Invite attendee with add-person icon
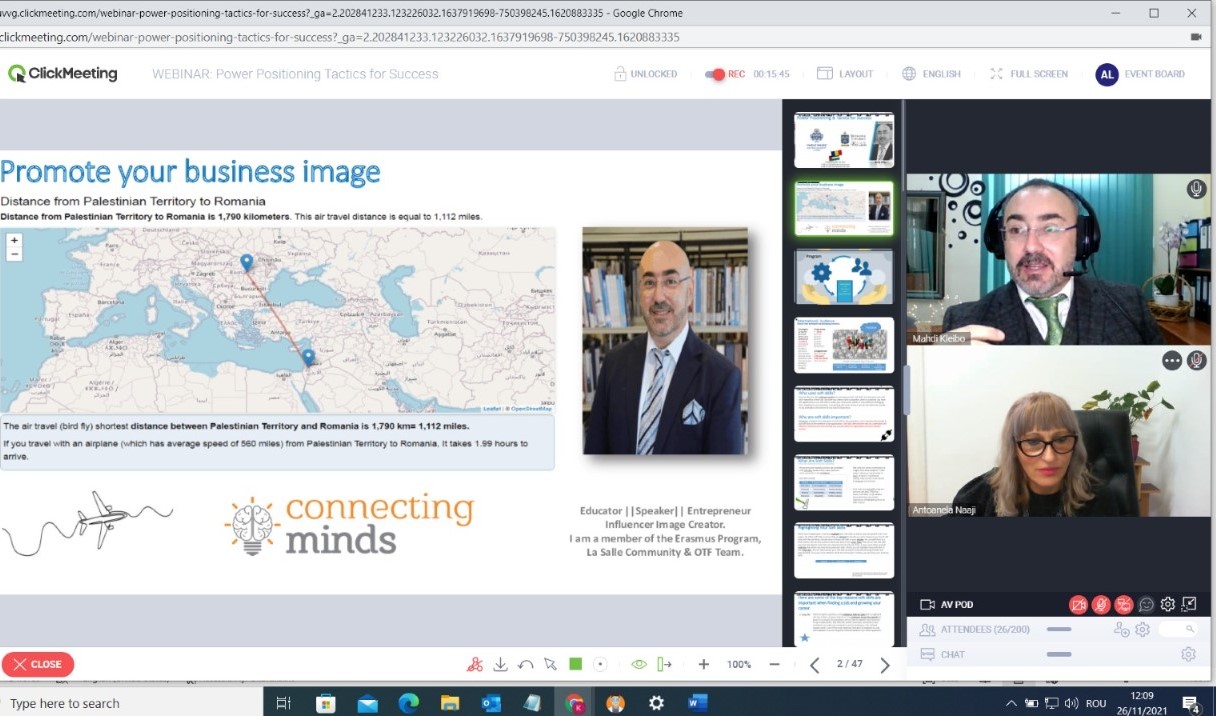The width and height of the screenshot is (1216, 716). pyautogui.click(x=1121, y=629)
